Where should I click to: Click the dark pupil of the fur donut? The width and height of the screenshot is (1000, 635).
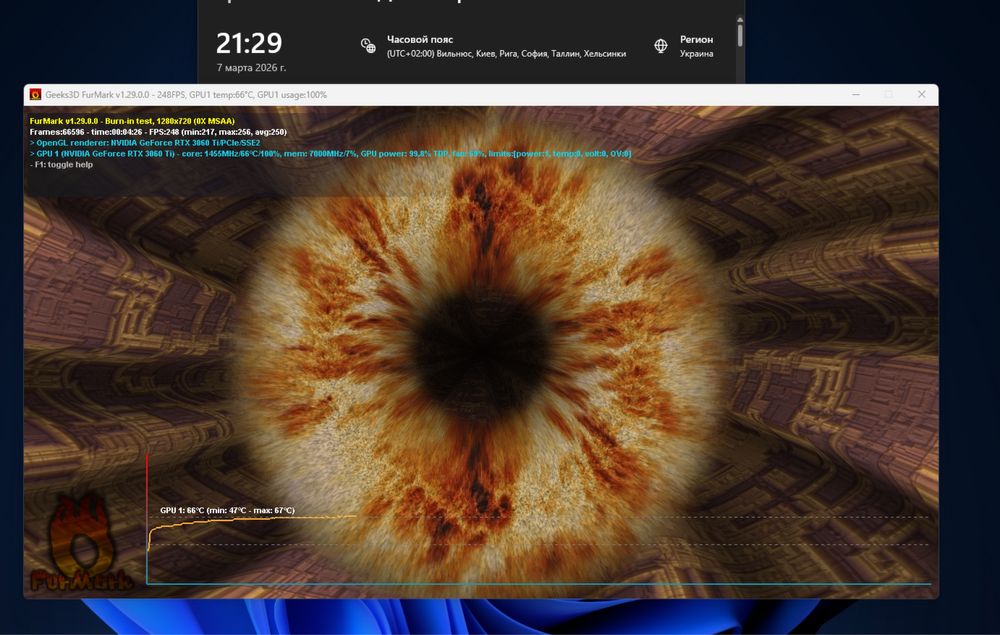[x=483, y=354]
